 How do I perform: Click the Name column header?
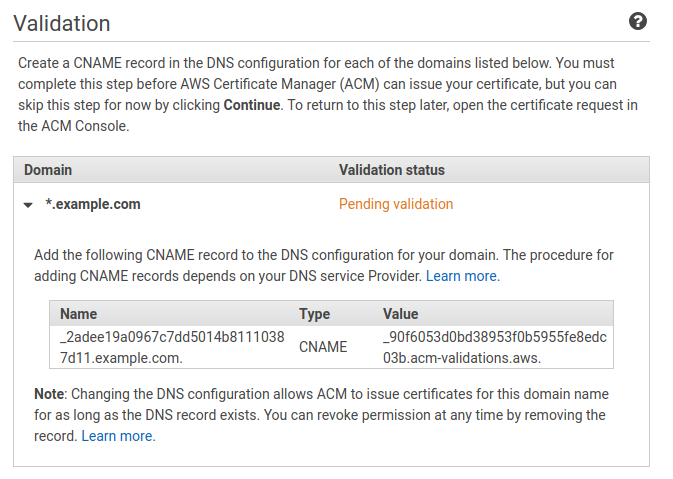click(79, 314)
